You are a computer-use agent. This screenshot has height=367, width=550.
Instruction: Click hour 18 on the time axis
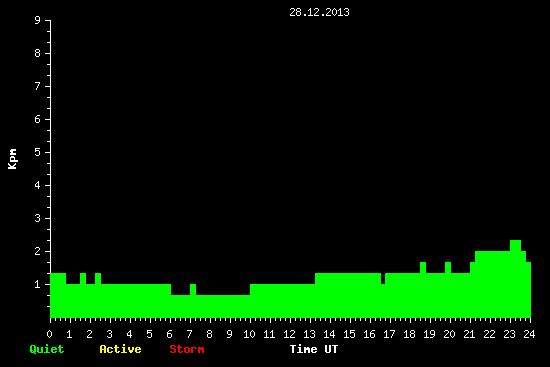tap(409, 334)
